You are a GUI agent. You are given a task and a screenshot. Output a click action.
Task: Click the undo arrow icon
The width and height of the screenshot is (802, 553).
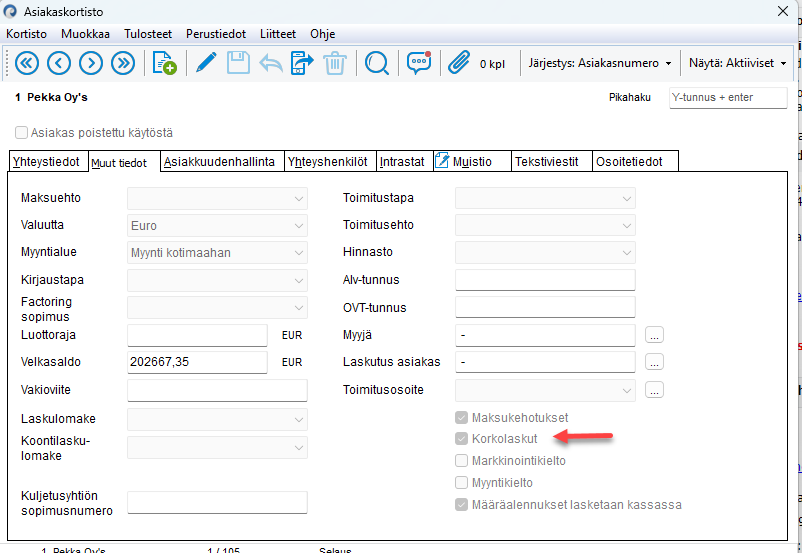(x=271, y=63)
